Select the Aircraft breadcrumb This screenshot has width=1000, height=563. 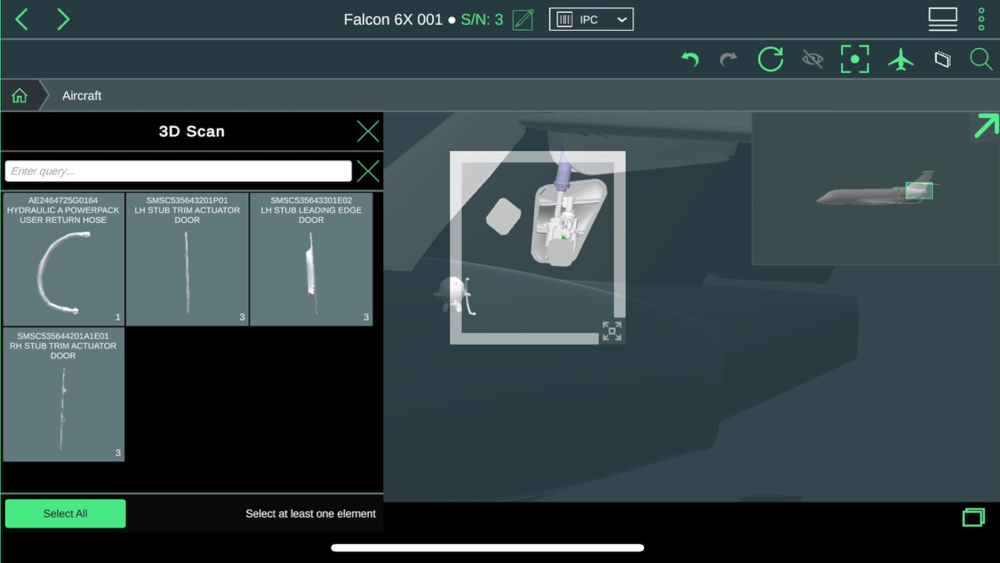click(82, 96)
